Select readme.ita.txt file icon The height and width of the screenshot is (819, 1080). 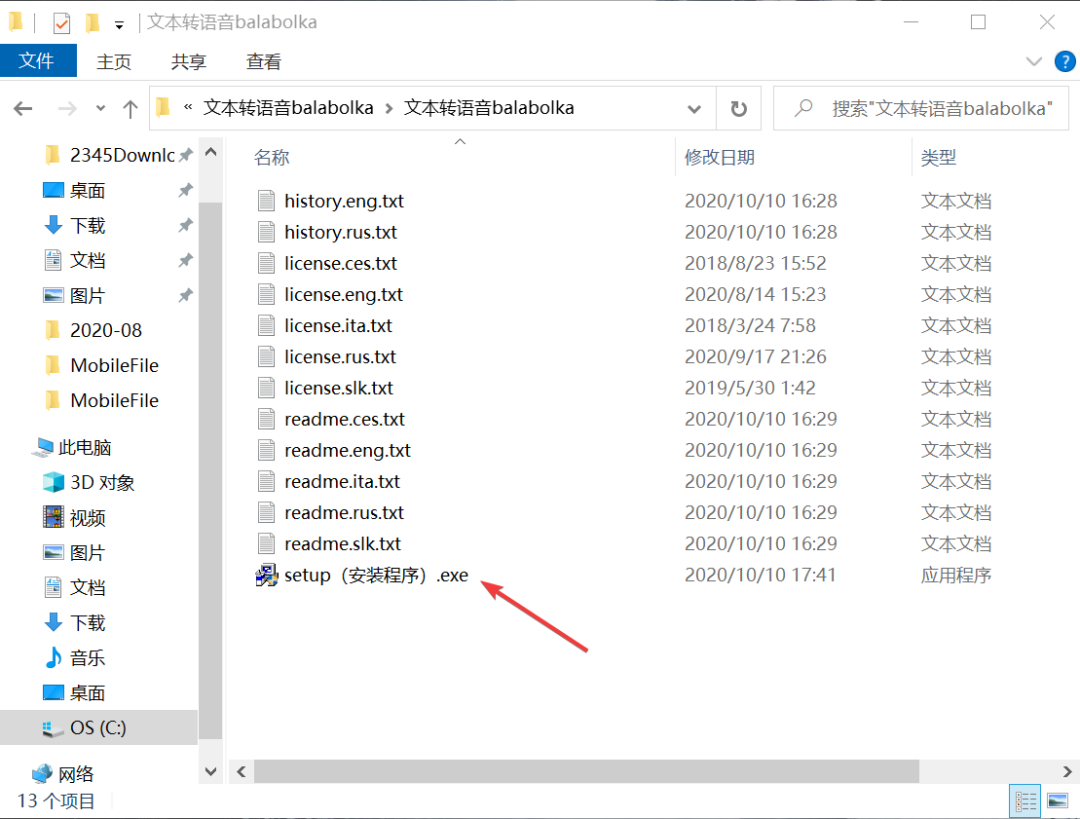267,481
